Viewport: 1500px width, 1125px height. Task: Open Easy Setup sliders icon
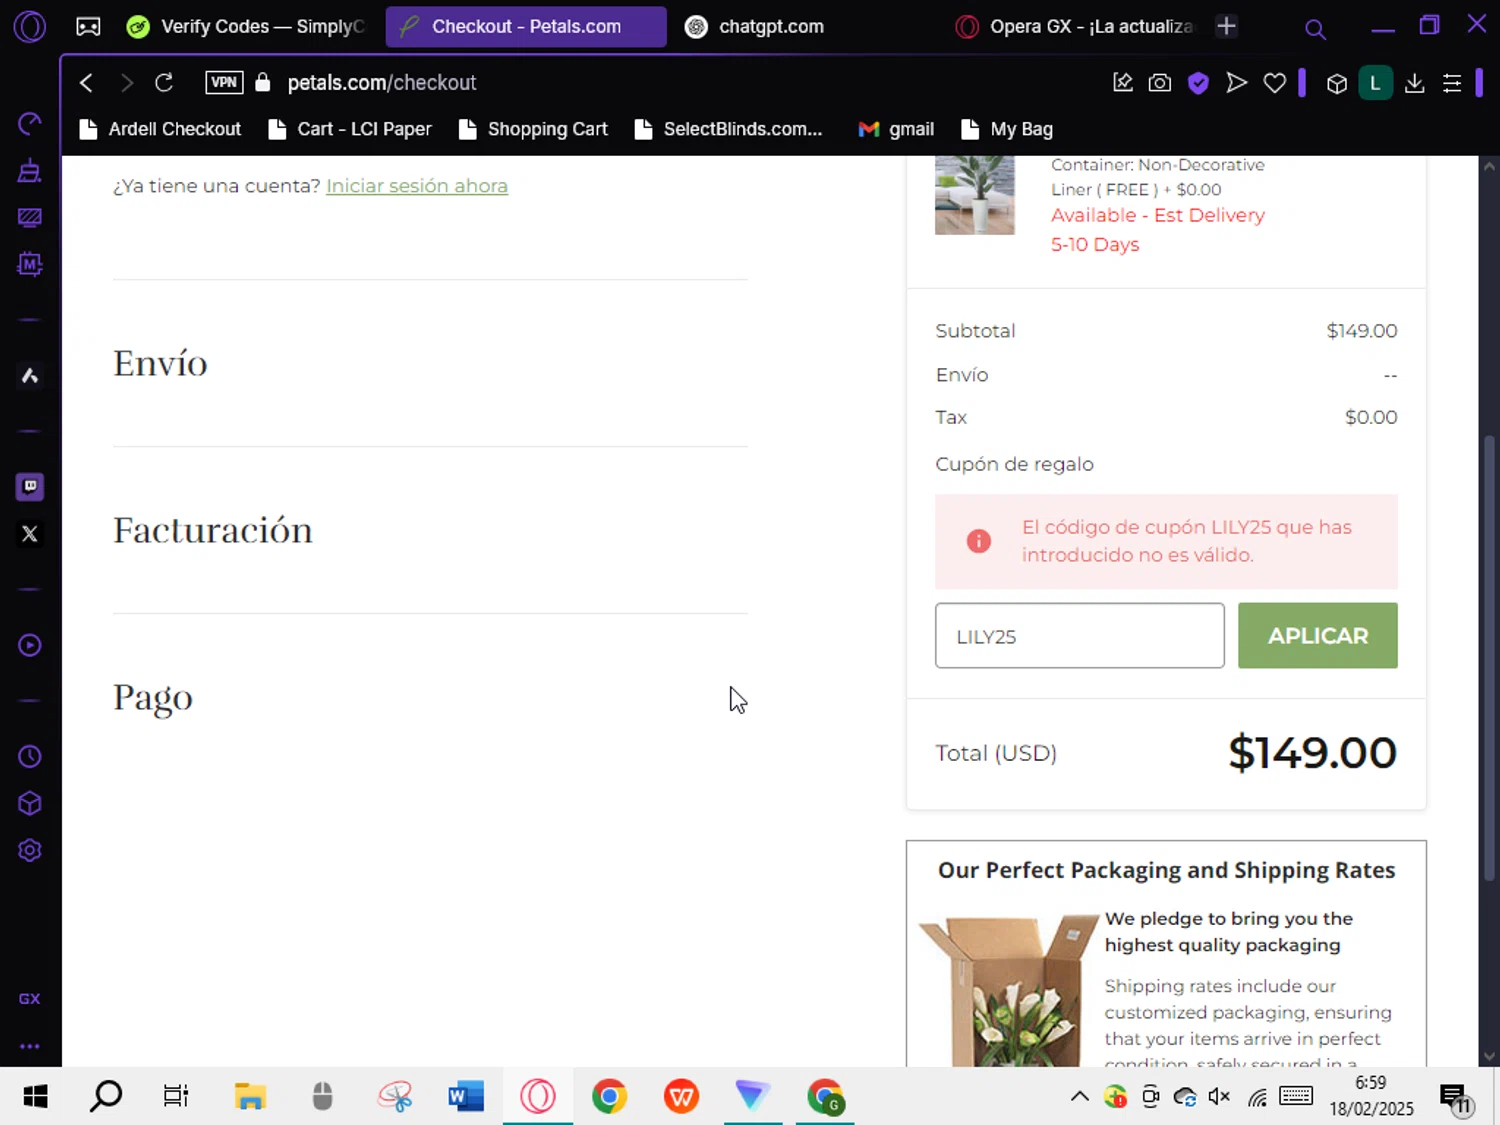point(1452,84)
